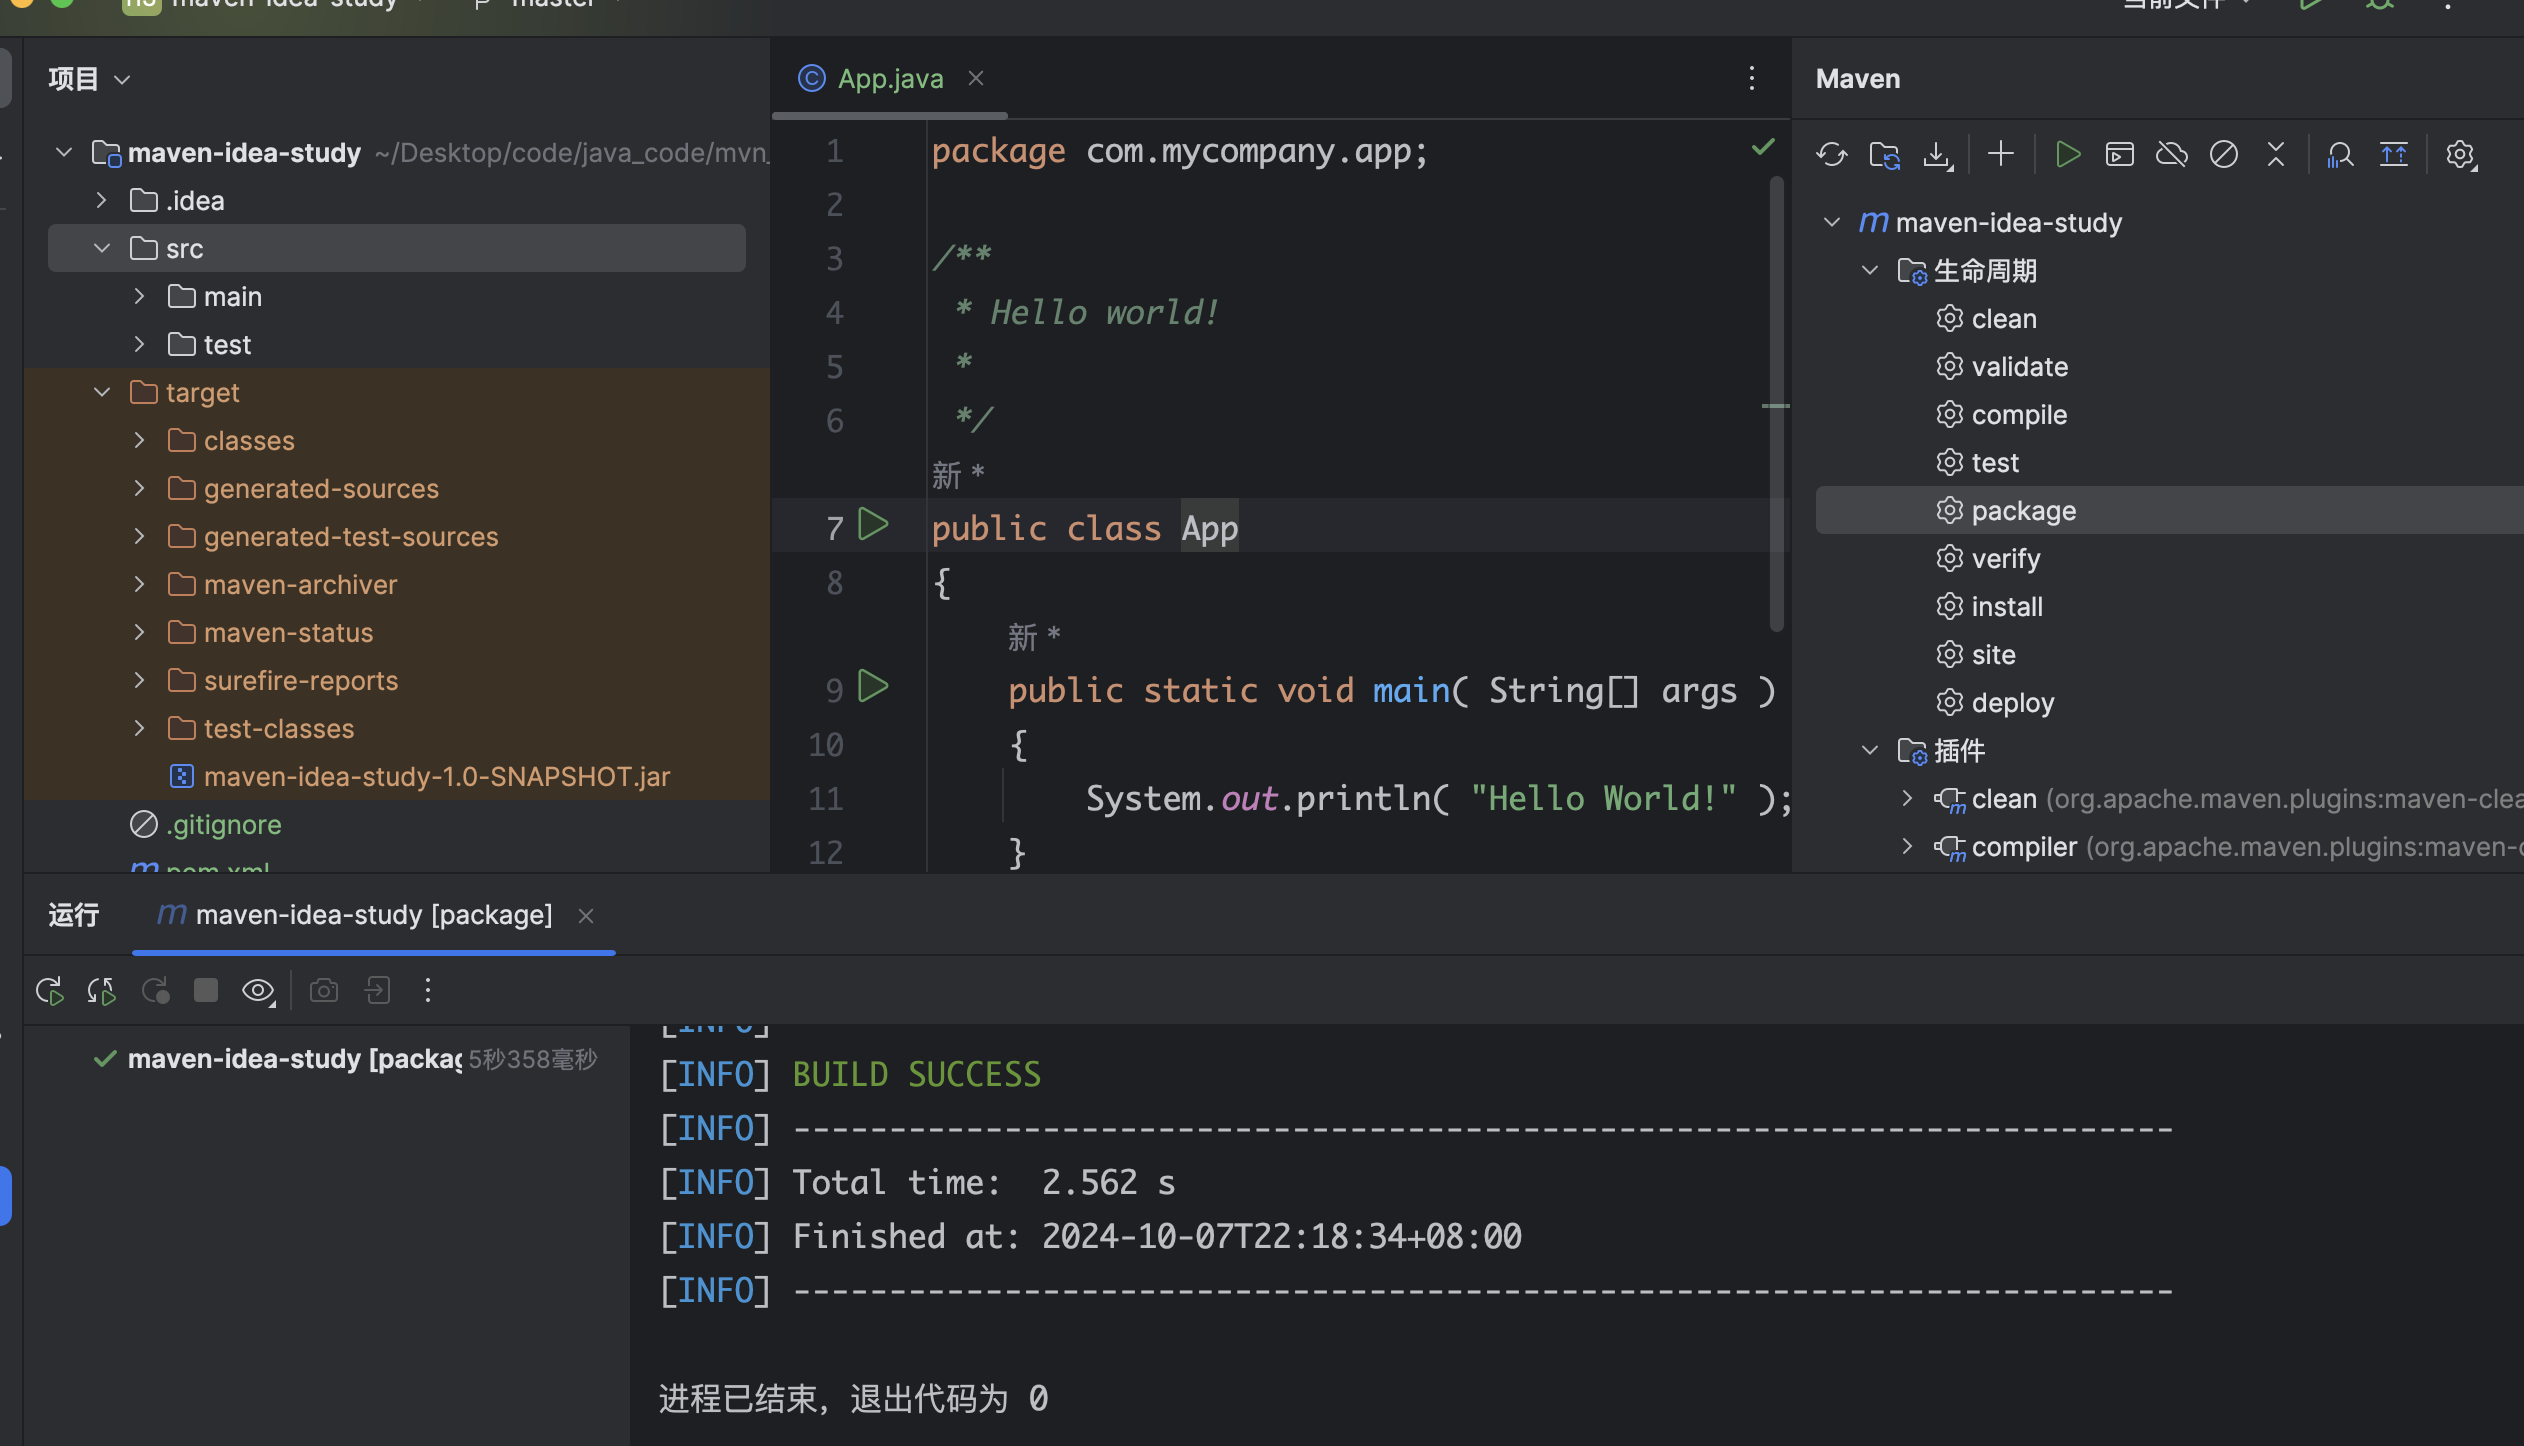This screenshot has width=2524, height=1446.
Task: Collapse the 生命周期 lifecycle node
Action: click(1869, 271)
